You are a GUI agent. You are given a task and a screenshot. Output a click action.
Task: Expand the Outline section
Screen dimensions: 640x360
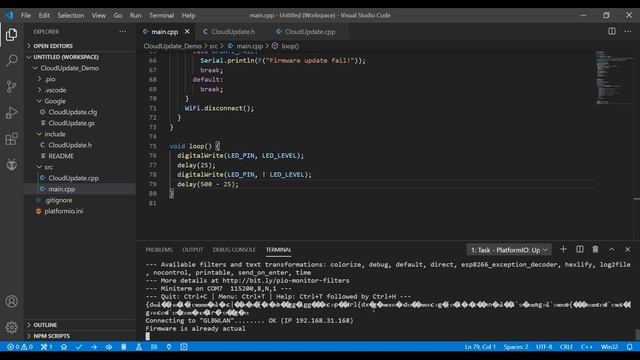(80, 325)
